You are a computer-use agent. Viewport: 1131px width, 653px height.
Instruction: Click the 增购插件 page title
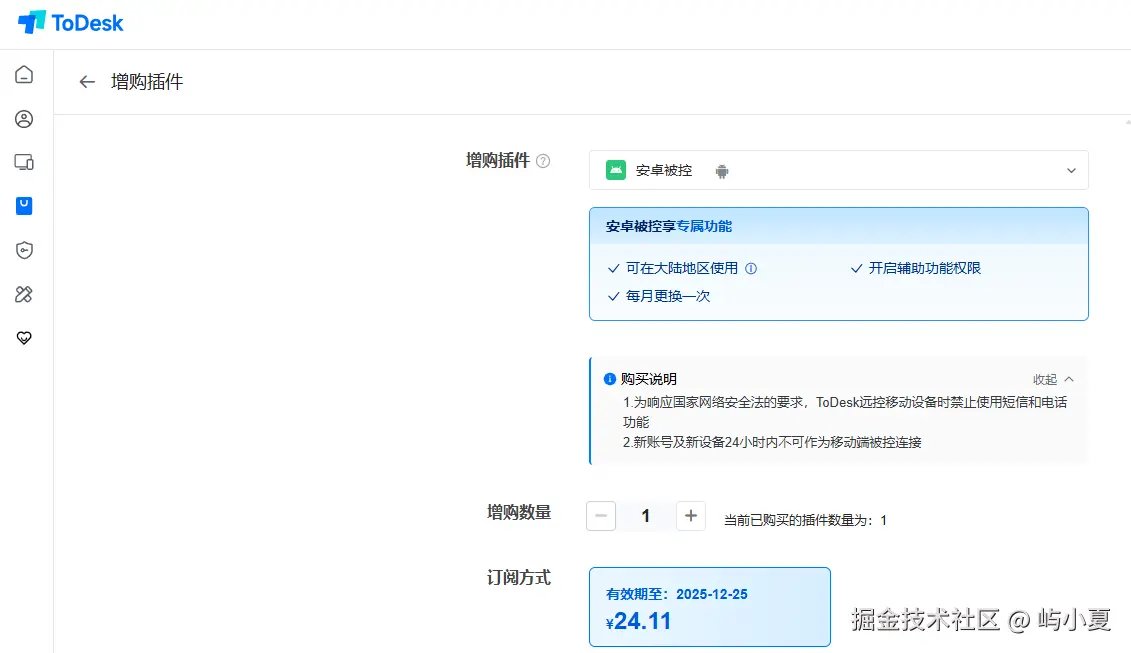tap(147, 82)
